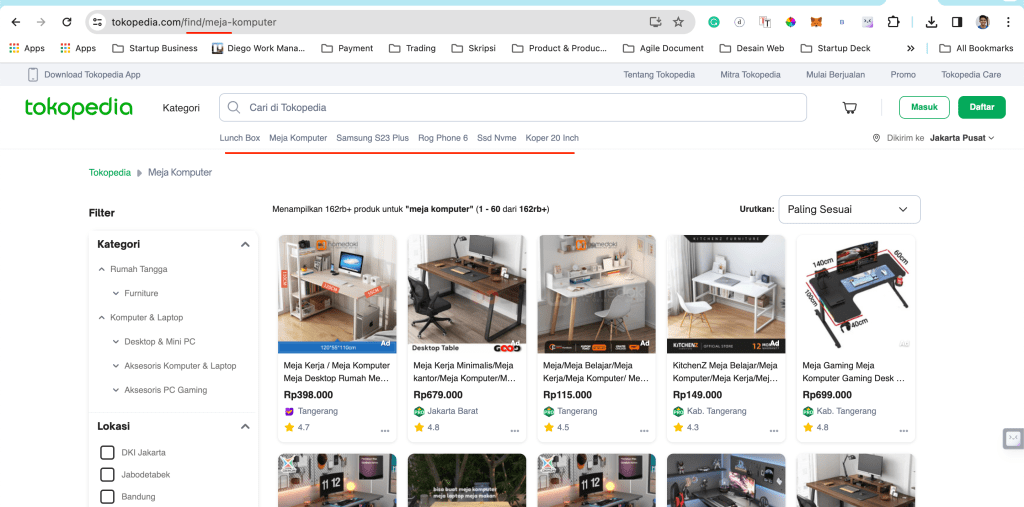Open the Chrome profile avatar
The image size is (1024, 507).
983,22
